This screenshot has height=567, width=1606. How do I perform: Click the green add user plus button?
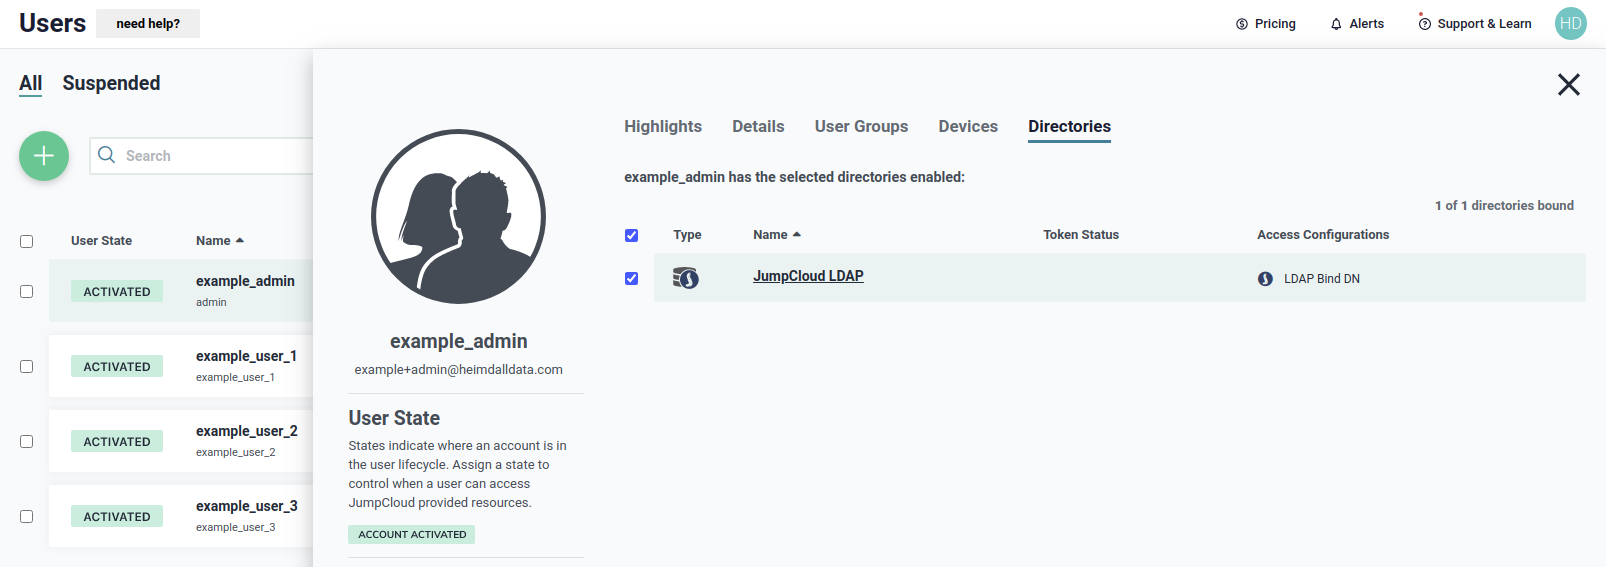click(44, 156)
